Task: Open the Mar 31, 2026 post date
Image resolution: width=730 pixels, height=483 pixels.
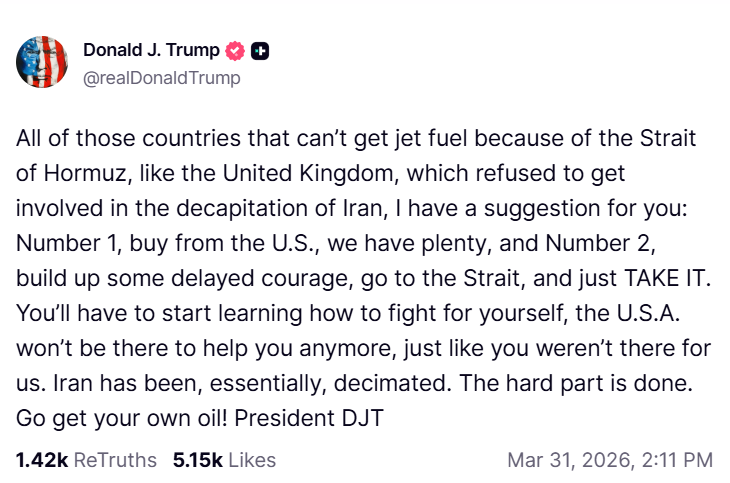Action: tap(565, 460)
